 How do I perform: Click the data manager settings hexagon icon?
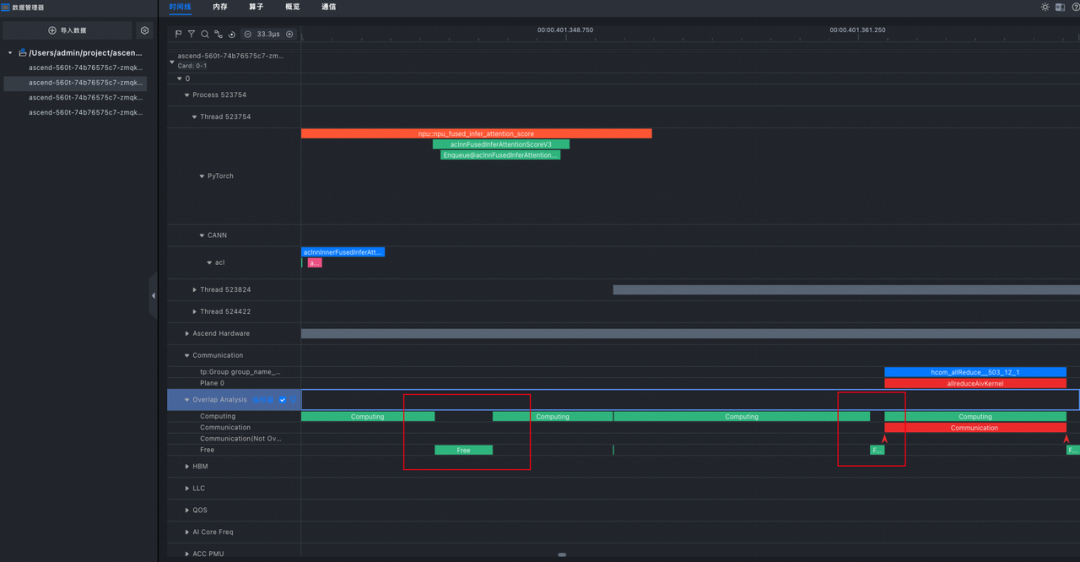tap(145, 30)
